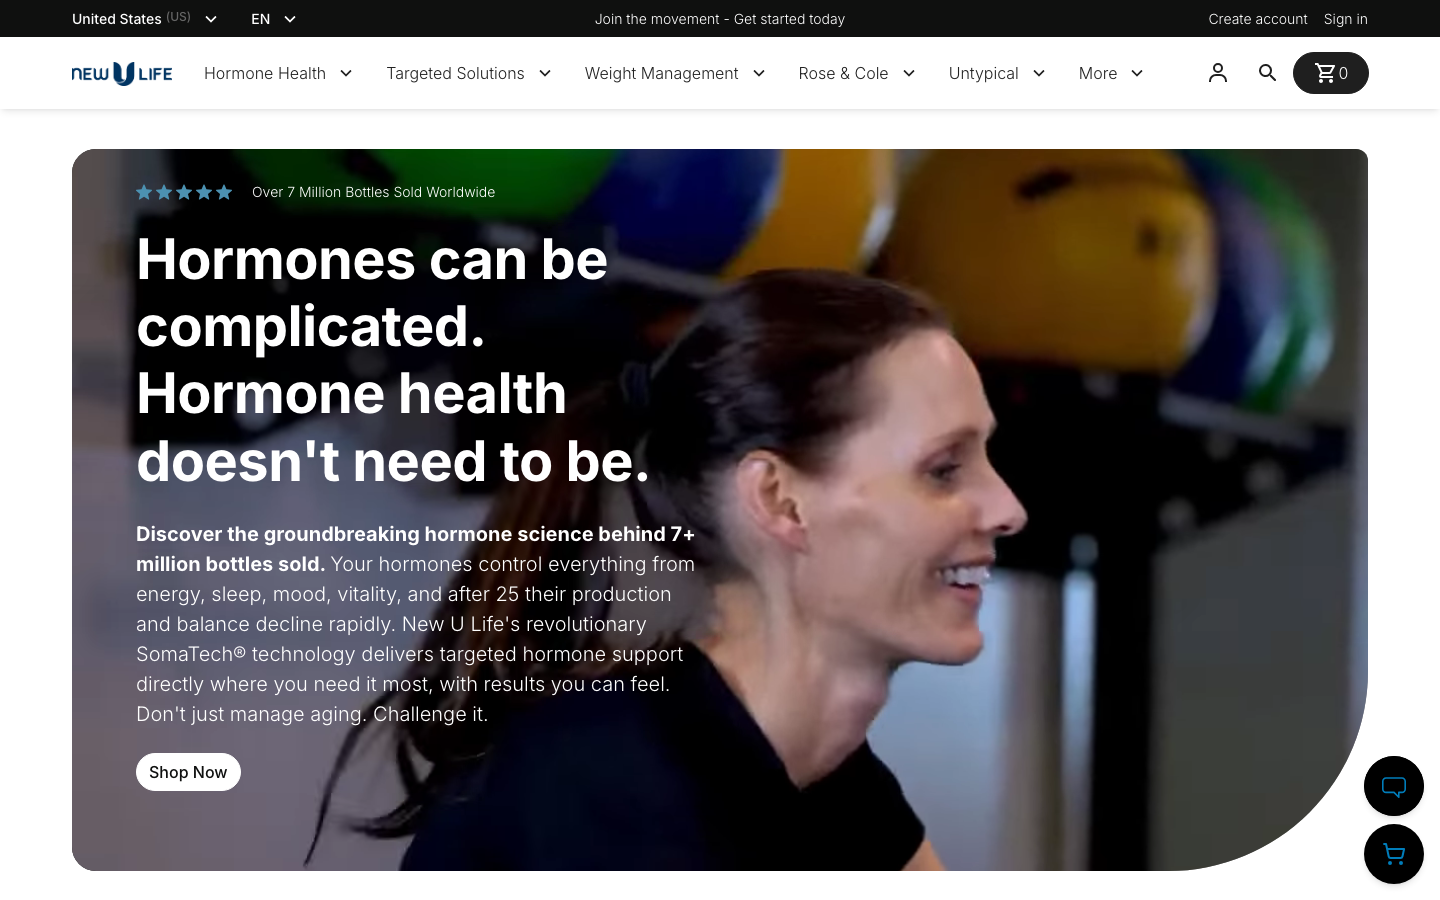Open the user account profile icon
The image size is (1440, 900).
1218,73
